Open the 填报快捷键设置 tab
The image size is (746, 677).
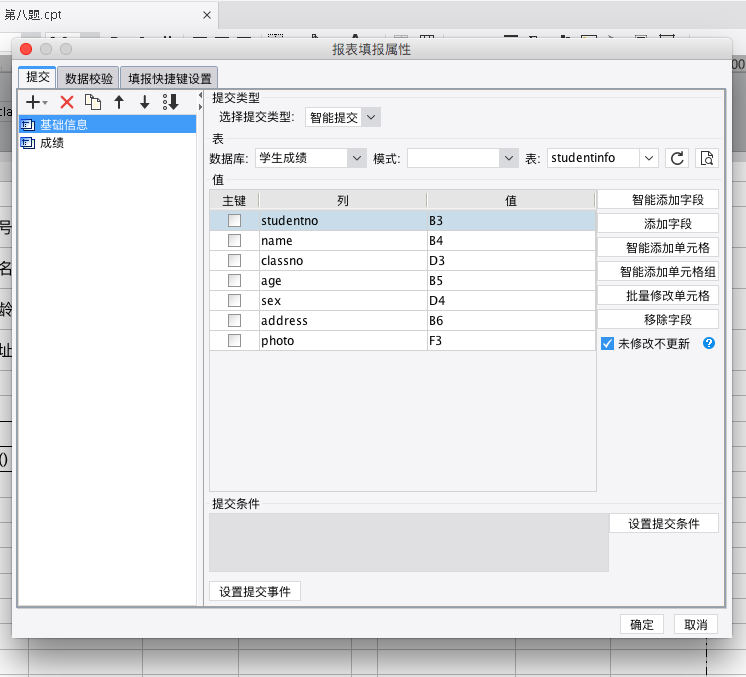coord(170,78)
